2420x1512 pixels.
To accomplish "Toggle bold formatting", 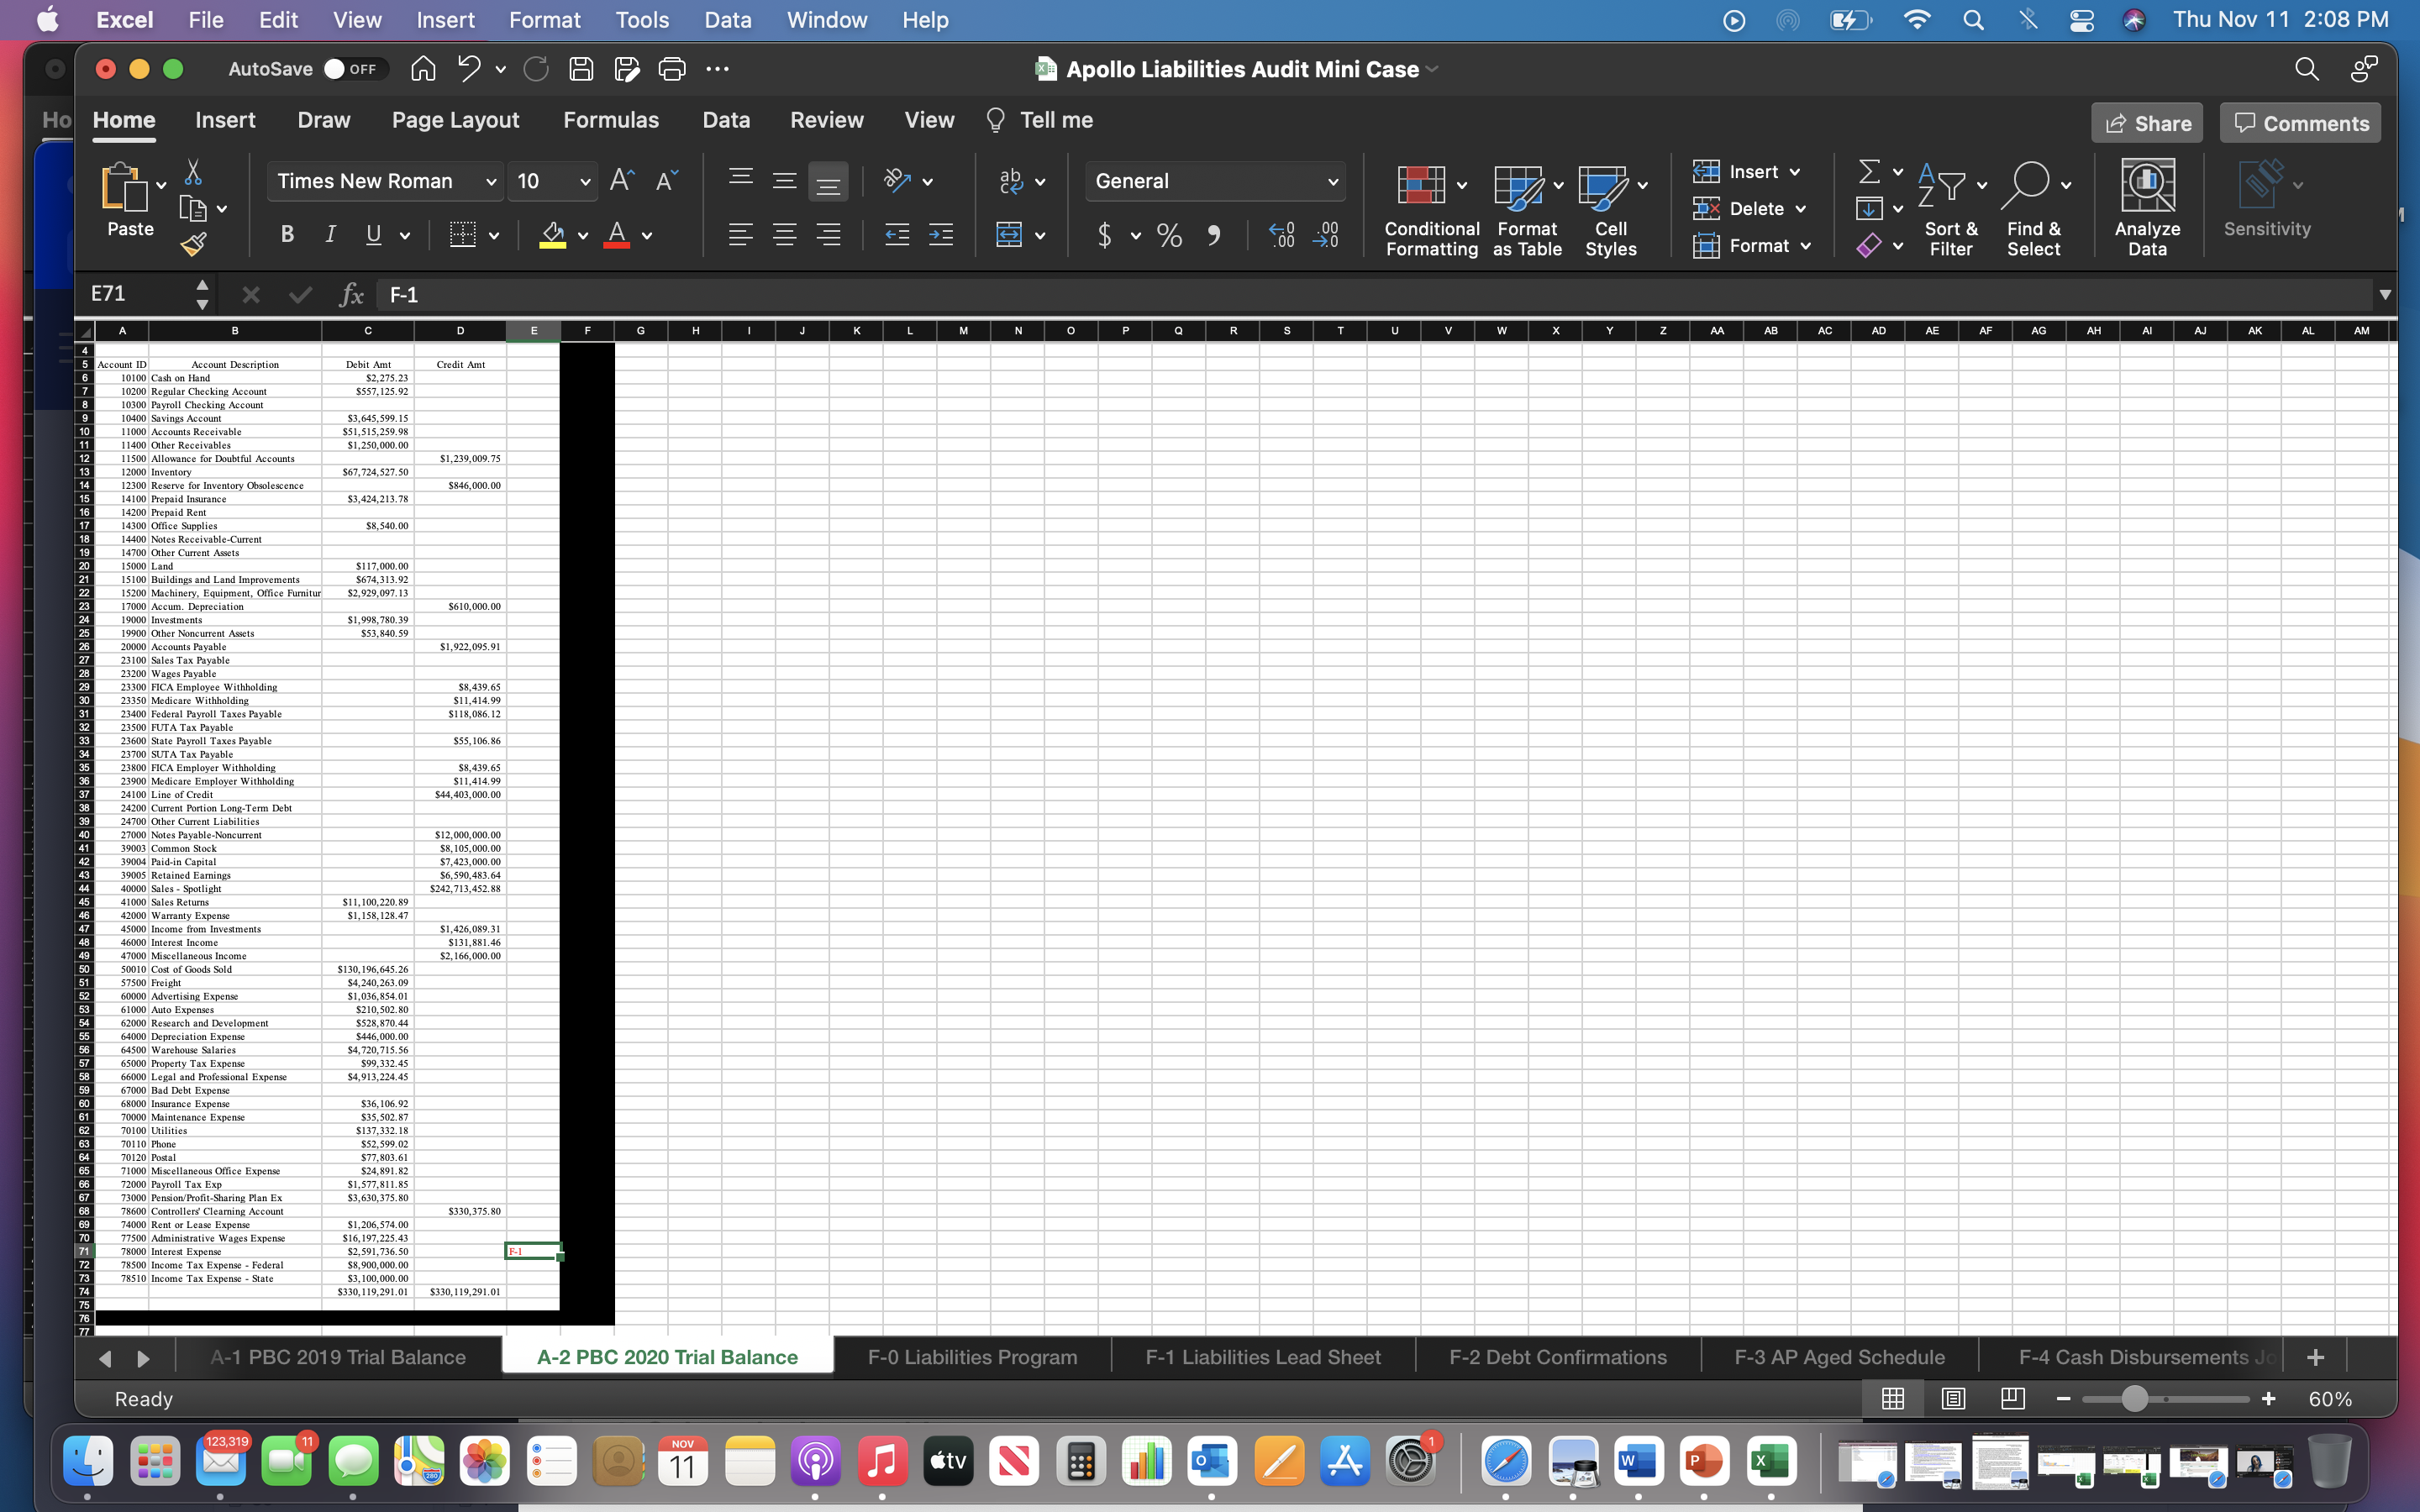I will point(287,235).
